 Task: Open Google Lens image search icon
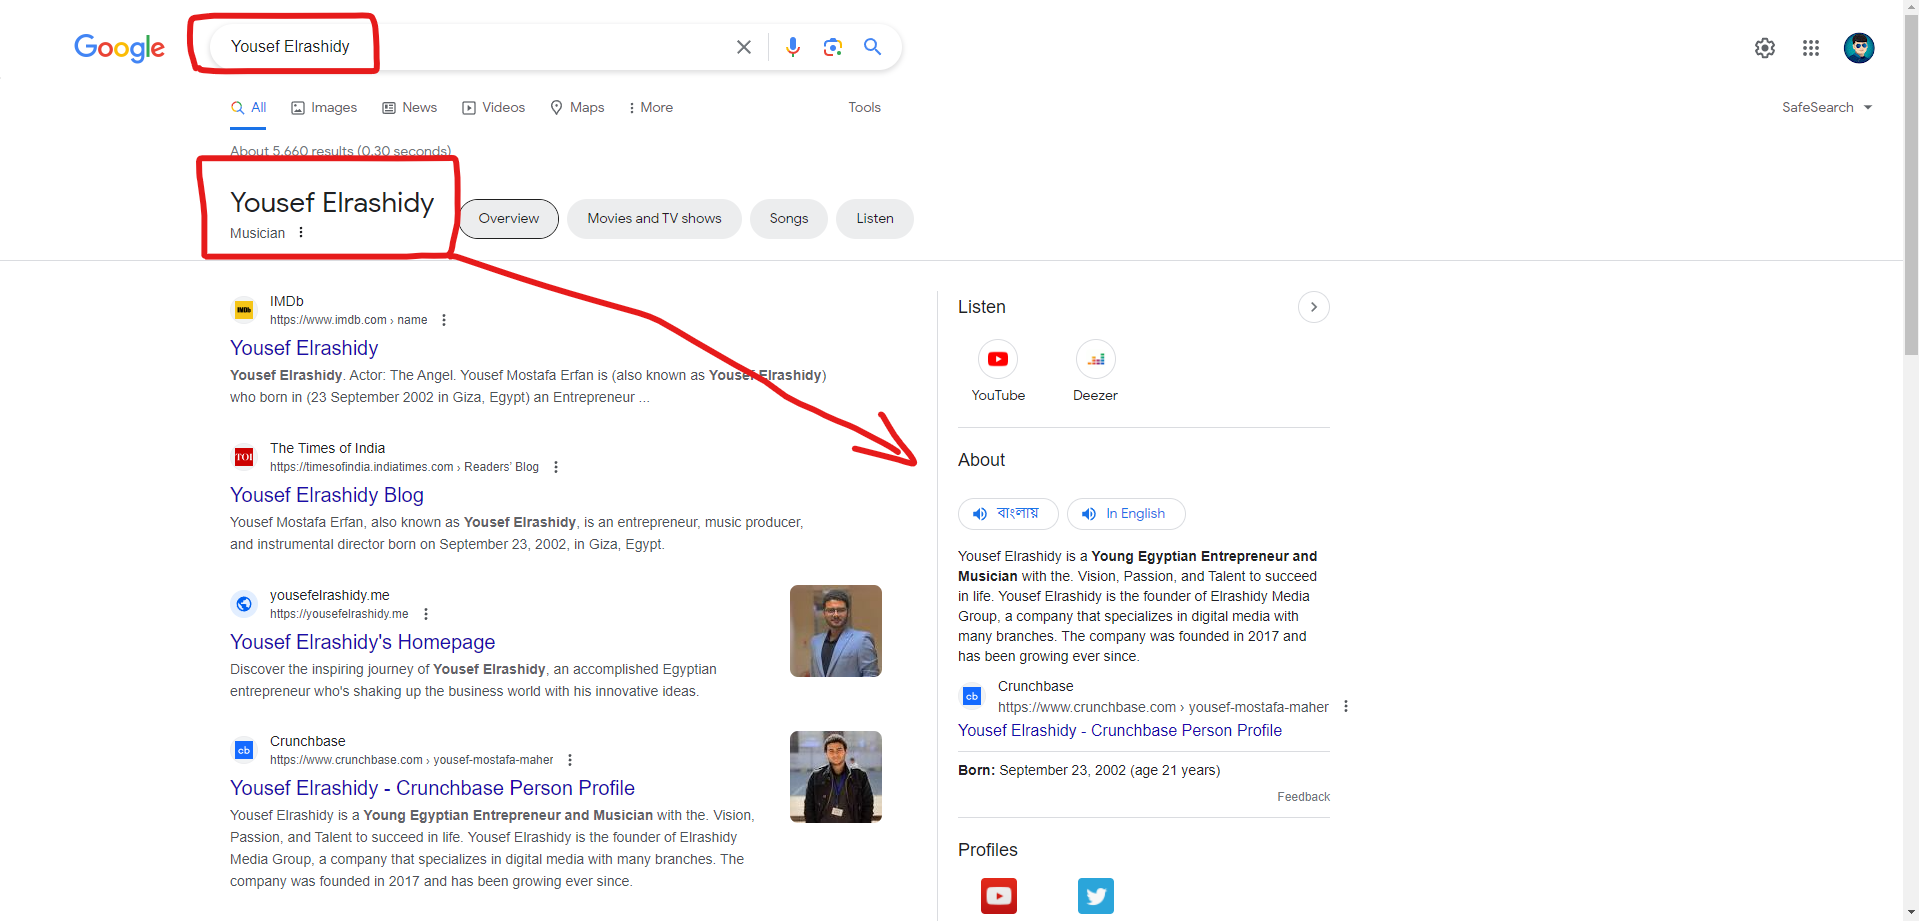point(833,47)
